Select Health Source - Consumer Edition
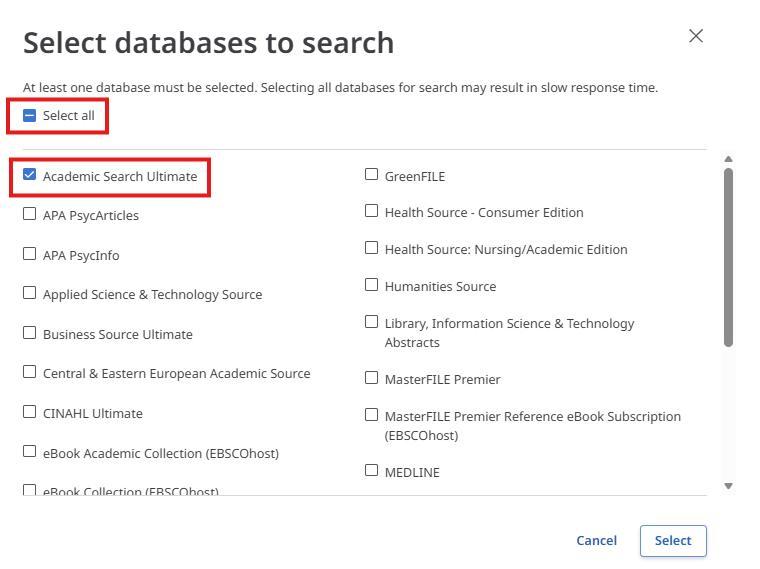This screenshot has height=569, width=760. [x=372, y=212]
